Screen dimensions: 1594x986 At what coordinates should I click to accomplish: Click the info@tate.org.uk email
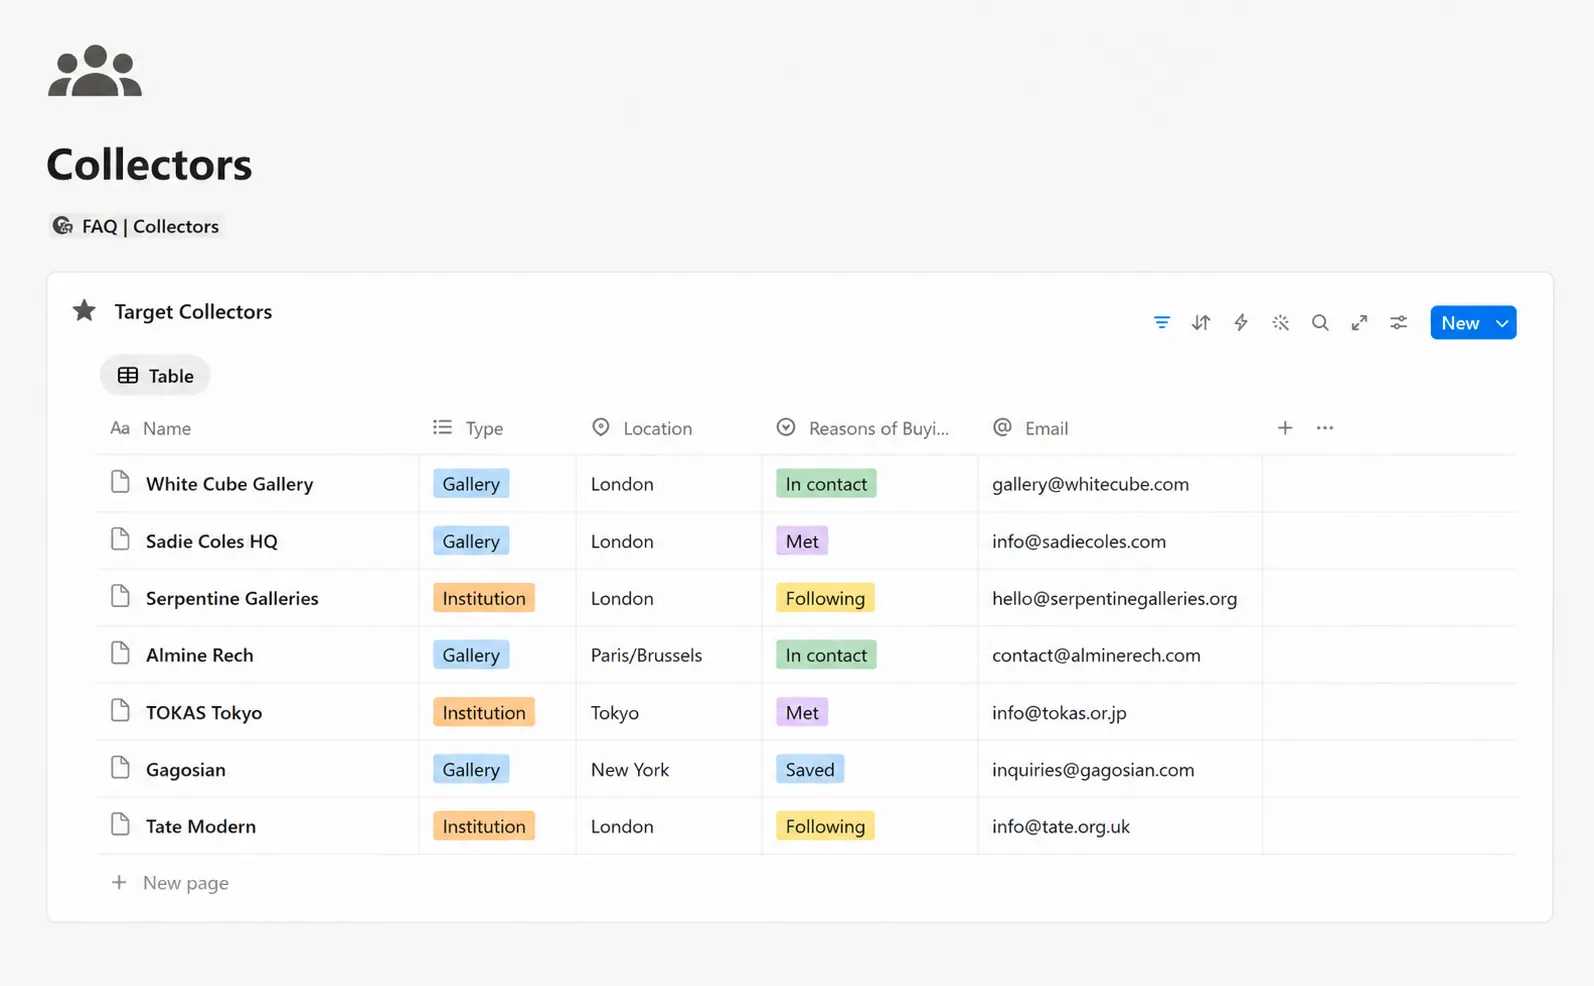[x=1061, y=826]
